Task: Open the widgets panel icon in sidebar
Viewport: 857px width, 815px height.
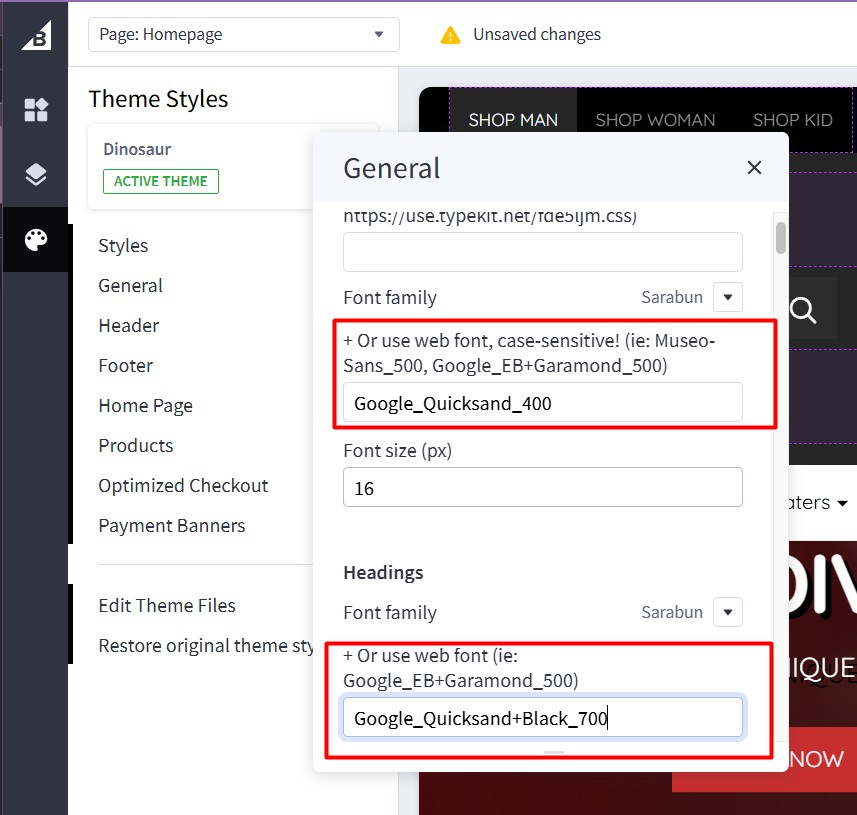Action: [x=36, y=109]
